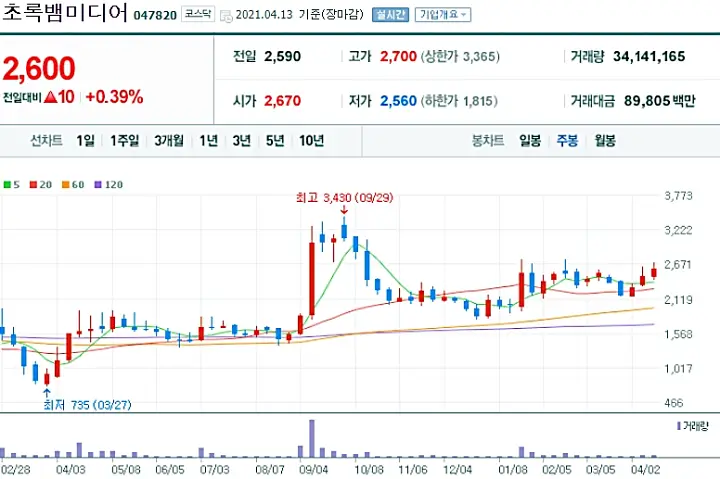This screenshot has height=479, width=720.
Task: Select the 1년 line chart tab
Action: [x=208, y=140]
